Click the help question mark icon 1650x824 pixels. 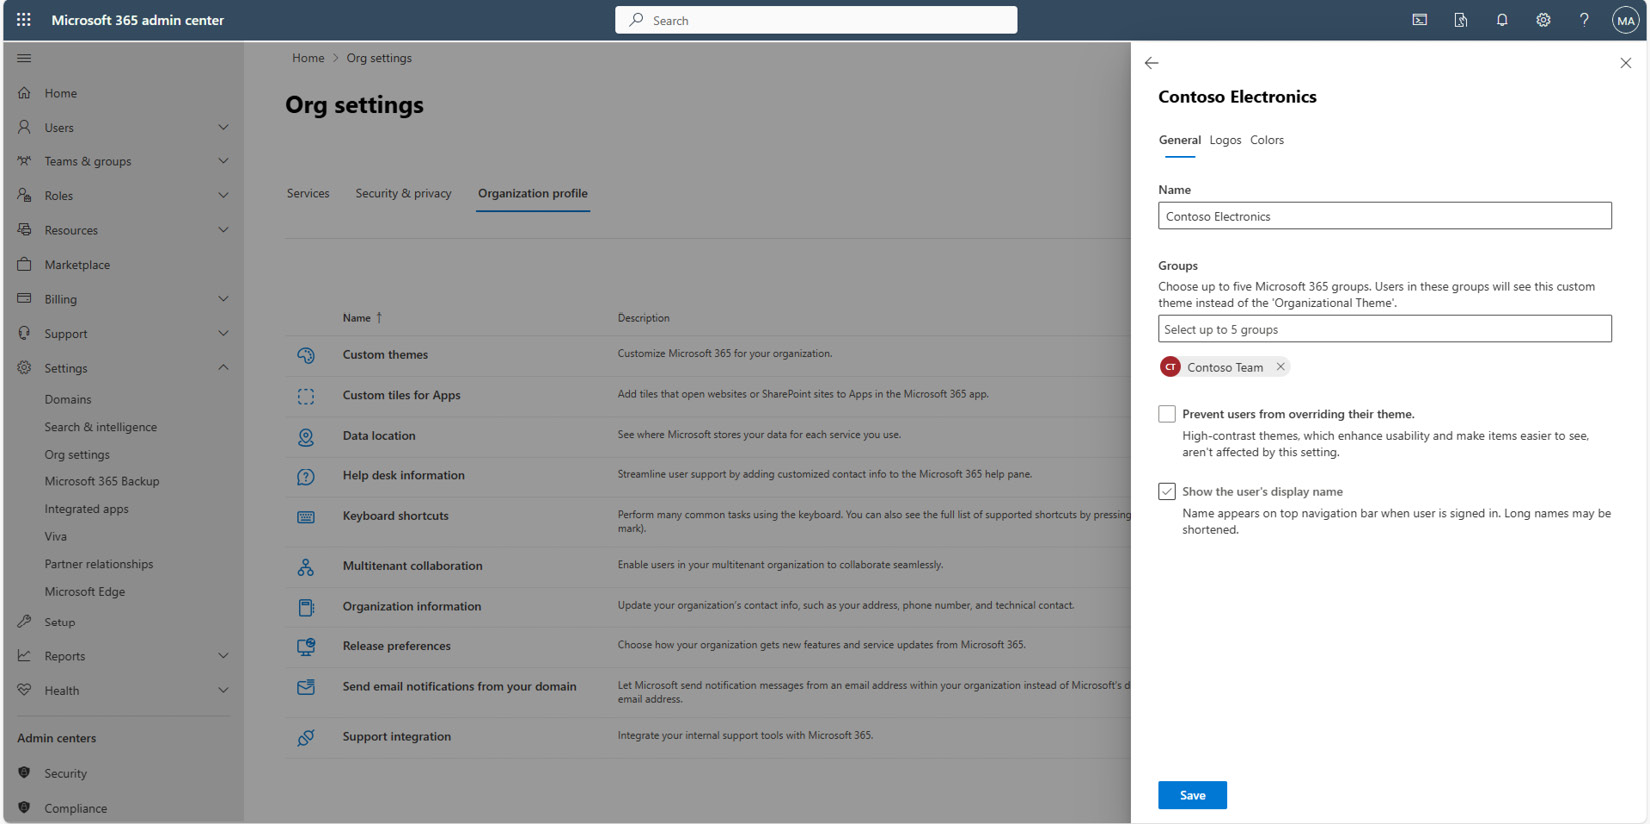[x=1584, y=20]
